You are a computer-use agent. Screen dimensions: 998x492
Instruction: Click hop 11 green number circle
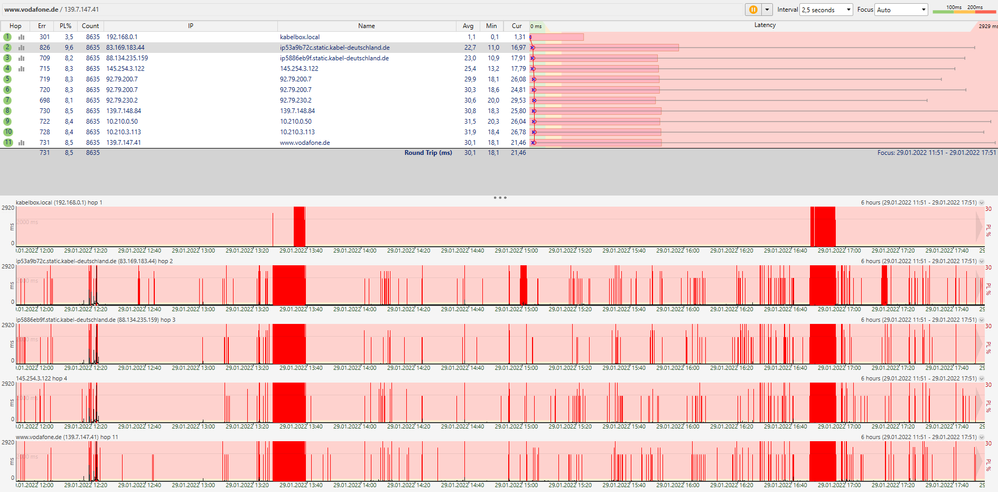(x=8, y=143)
